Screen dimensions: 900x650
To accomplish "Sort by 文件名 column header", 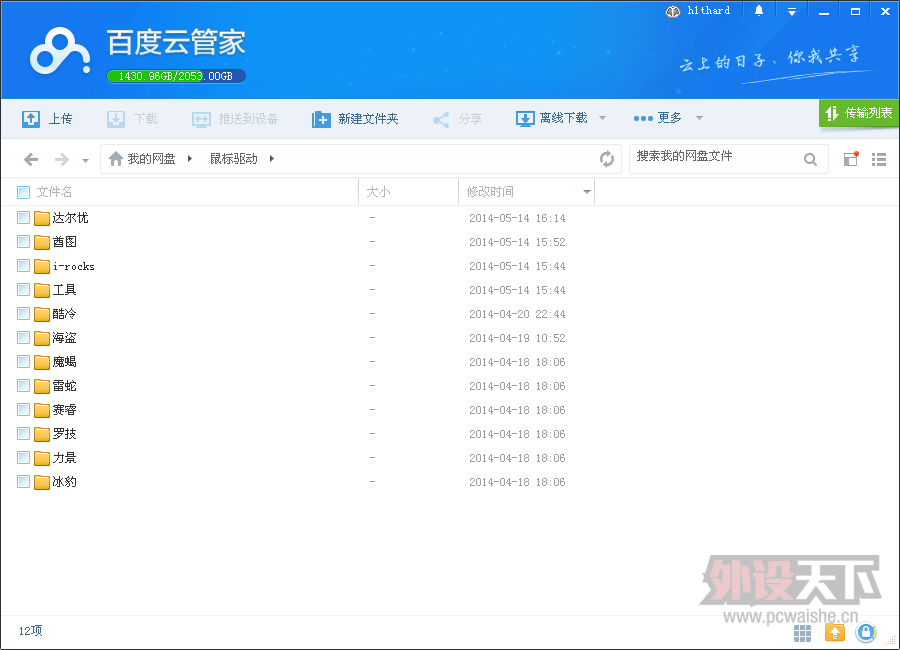I will pyautogui.click(x=54, y=192).
